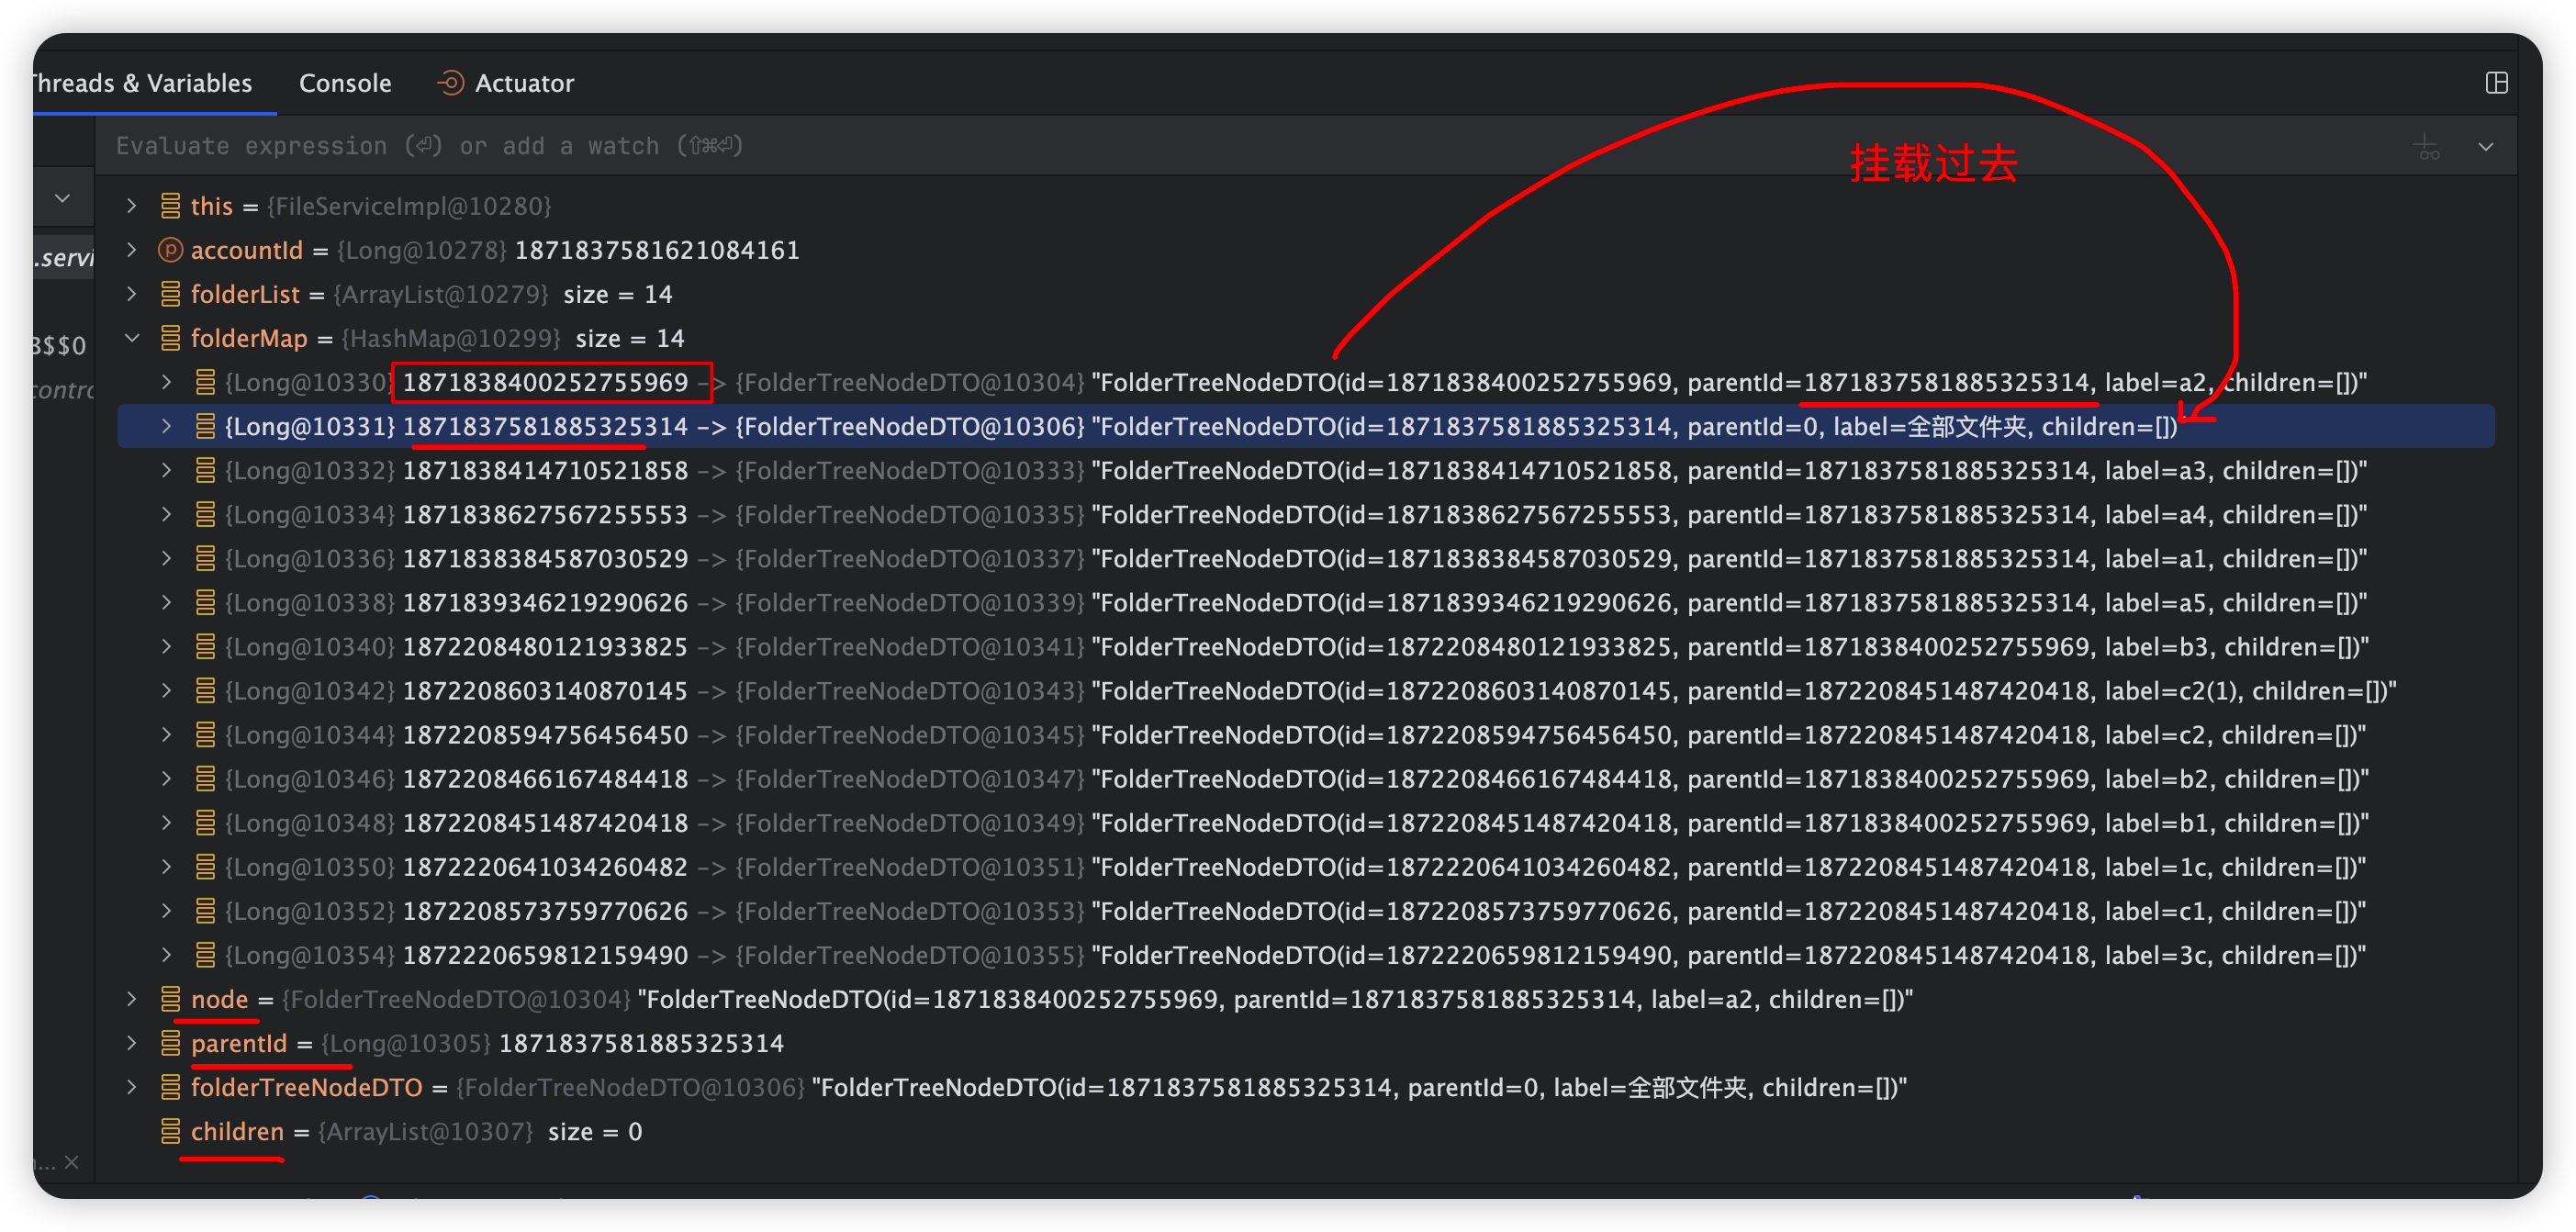Expand map entry with label=a3
The image size is (2576, 1232).
point(167,470)
